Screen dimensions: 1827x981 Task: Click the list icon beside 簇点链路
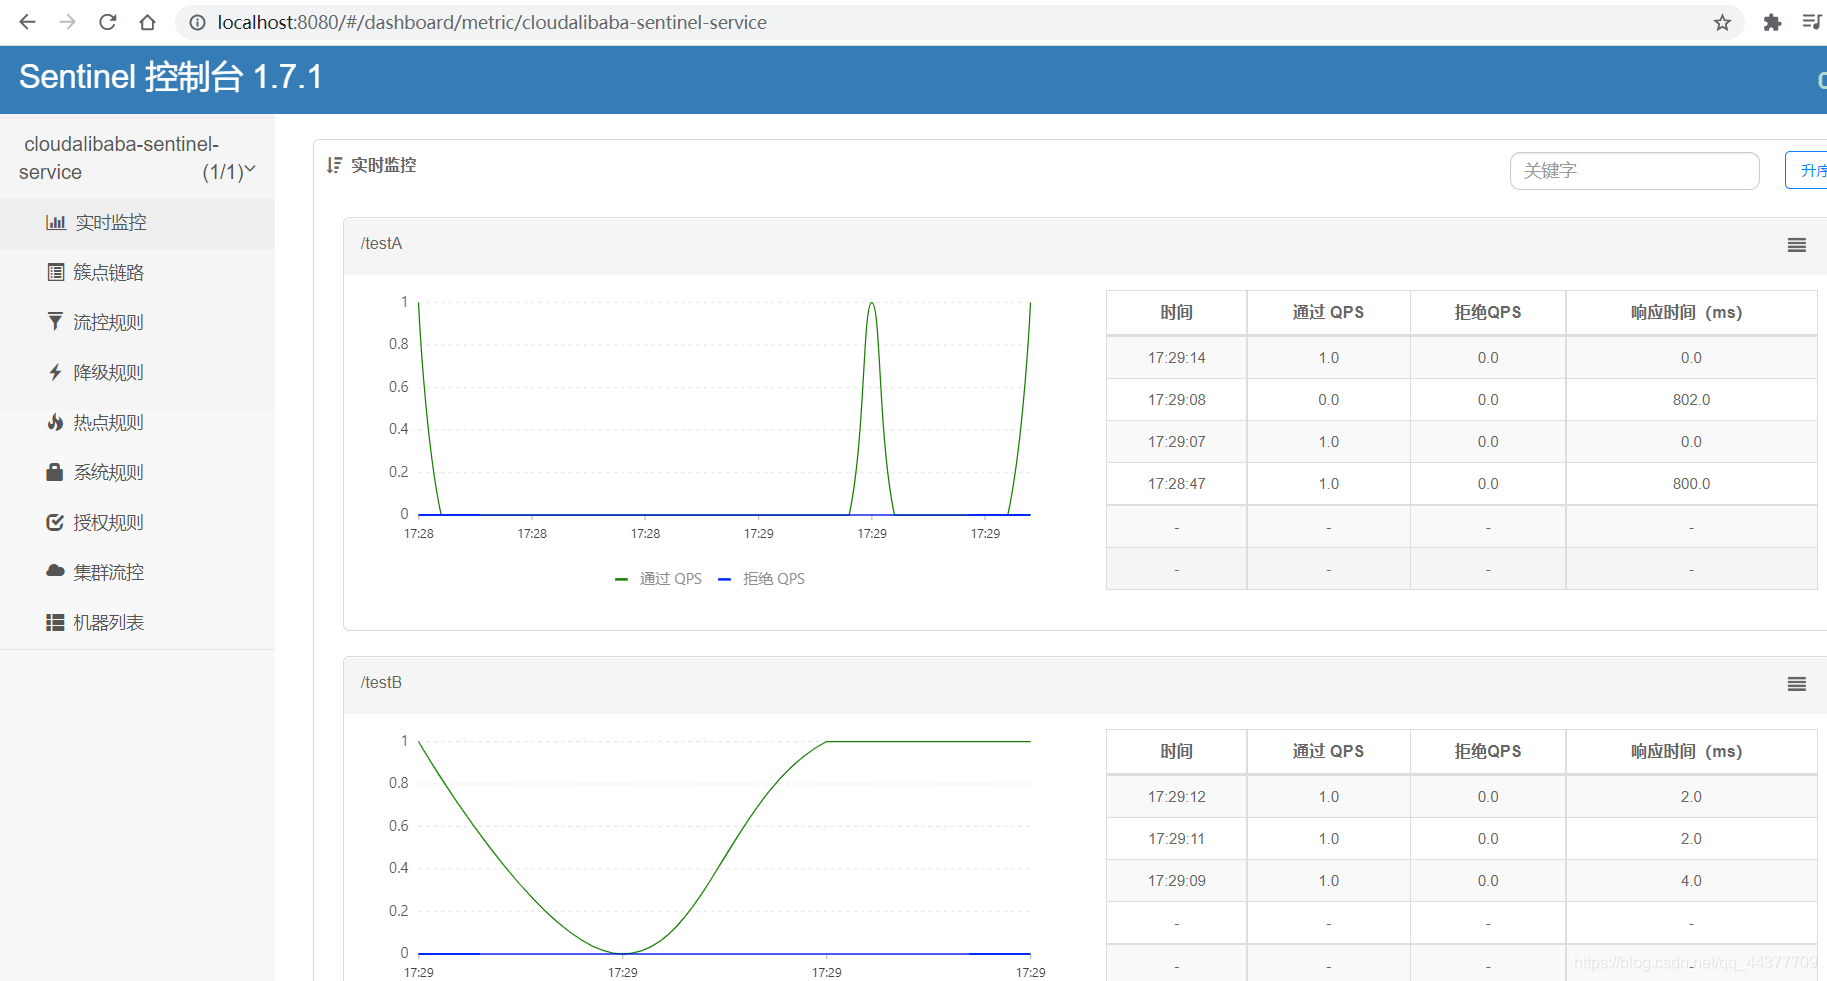(56, 272)
